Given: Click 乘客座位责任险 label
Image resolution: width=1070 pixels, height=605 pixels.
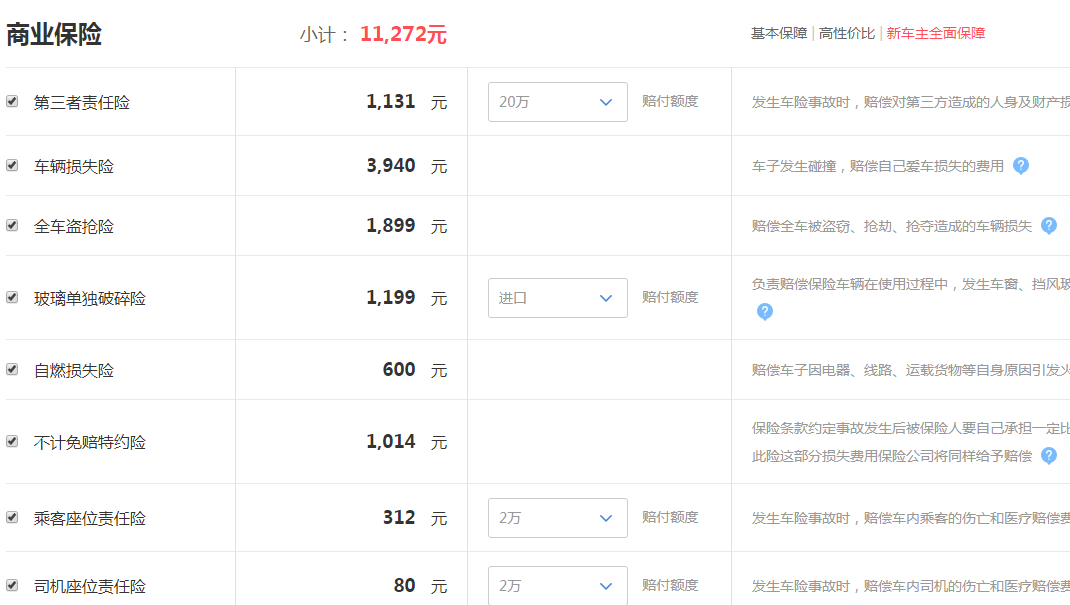Looking at the screenshot, I should [90, 518].
